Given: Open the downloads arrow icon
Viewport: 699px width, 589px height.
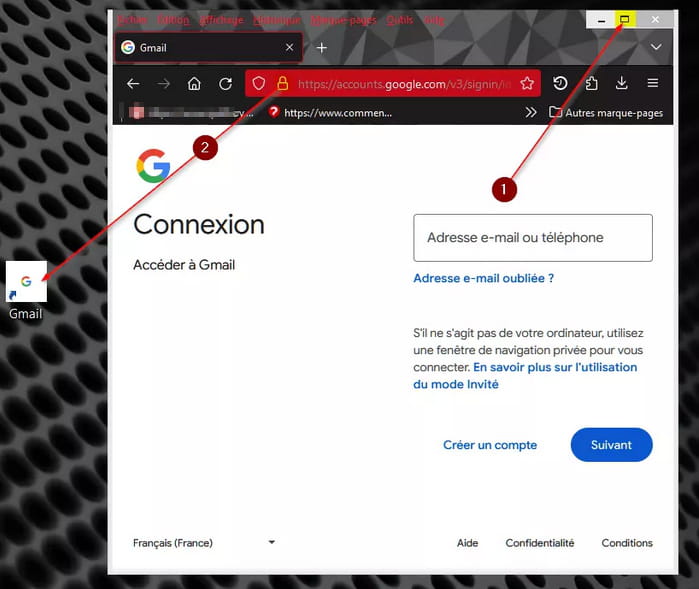Looking at the screenshot, I should pos(621,83).
